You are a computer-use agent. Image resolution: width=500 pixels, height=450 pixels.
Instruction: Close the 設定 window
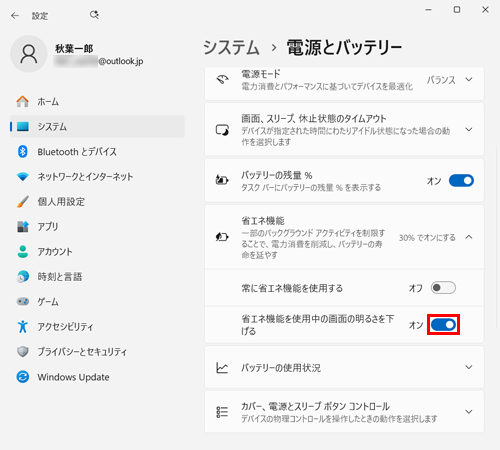pos(485,10)
